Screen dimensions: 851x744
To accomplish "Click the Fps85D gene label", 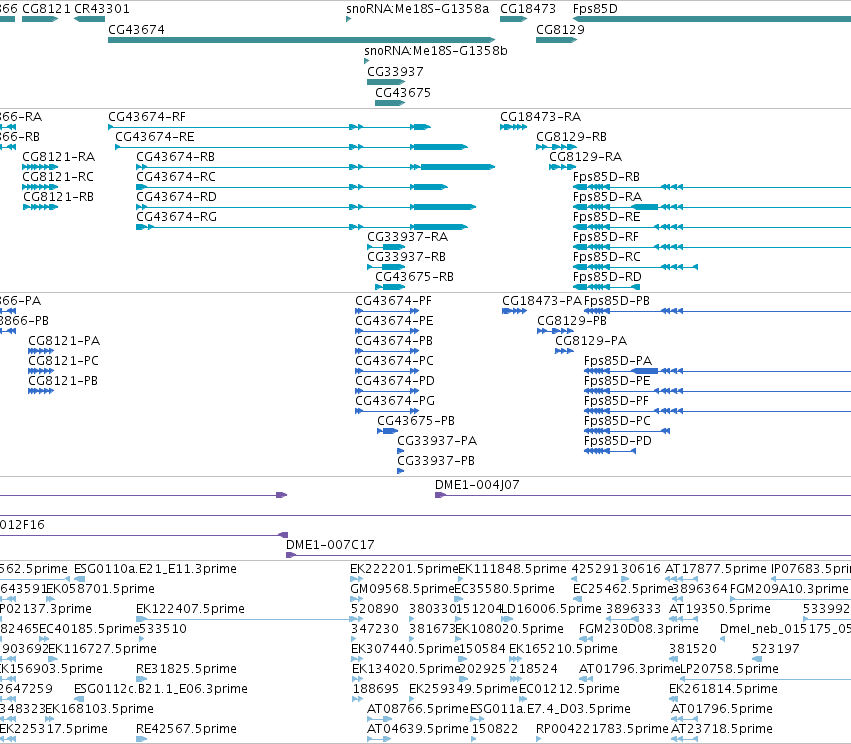I will tap(595, 9).
